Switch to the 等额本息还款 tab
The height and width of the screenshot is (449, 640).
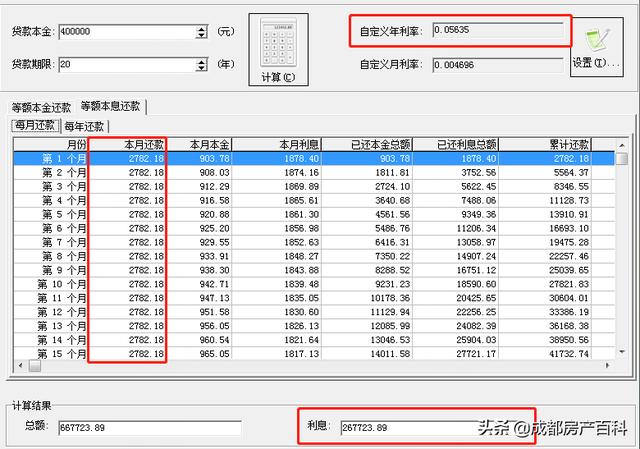(111, 106)
